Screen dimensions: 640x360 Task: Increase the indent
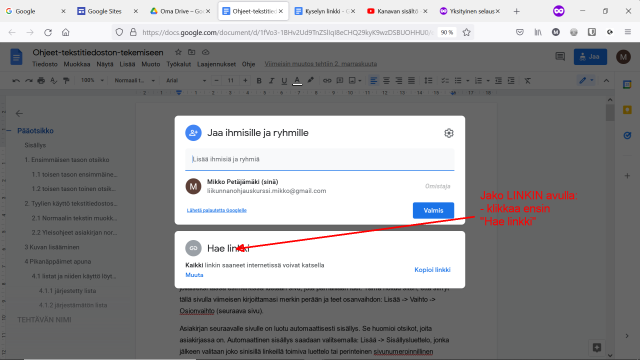(511, 81)
